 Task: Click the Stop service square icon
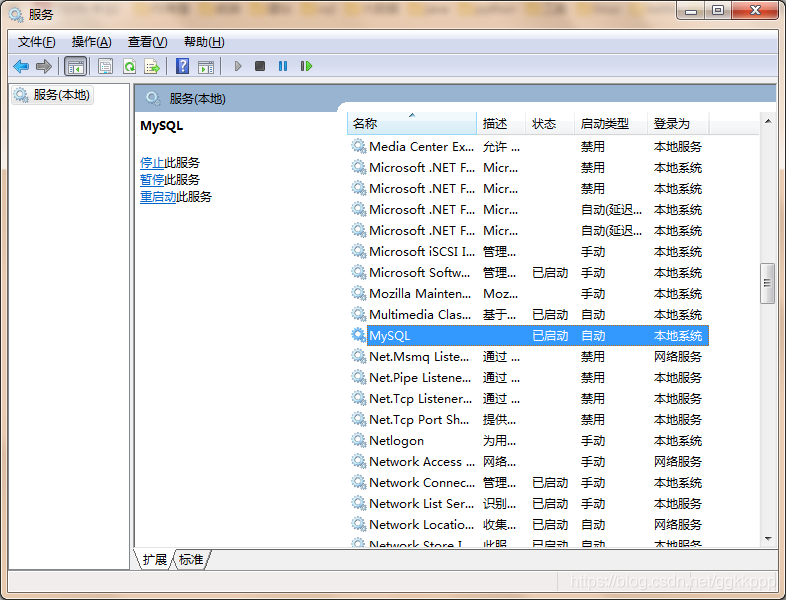pyautogui.click(x=260, y=66)
